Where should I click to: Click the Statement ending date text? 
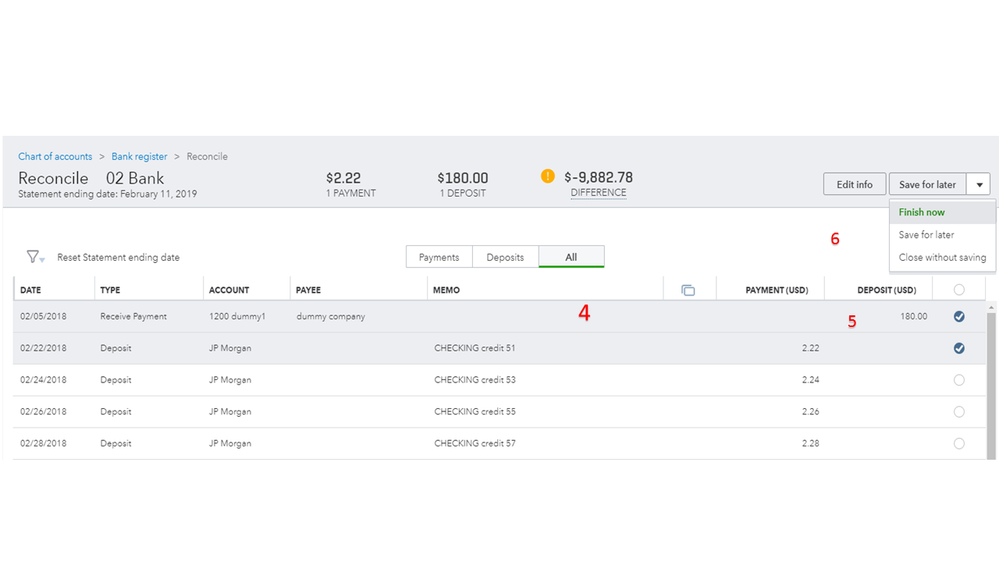[107, 194]
